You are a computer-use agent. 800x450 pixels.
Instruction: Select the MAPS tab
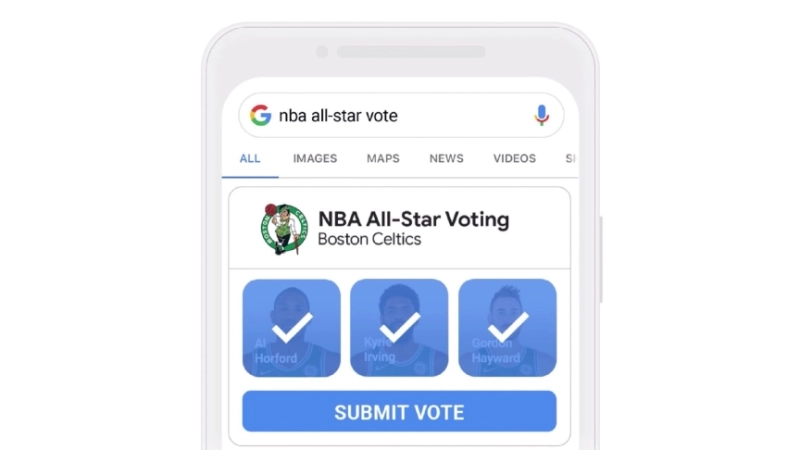383,159
